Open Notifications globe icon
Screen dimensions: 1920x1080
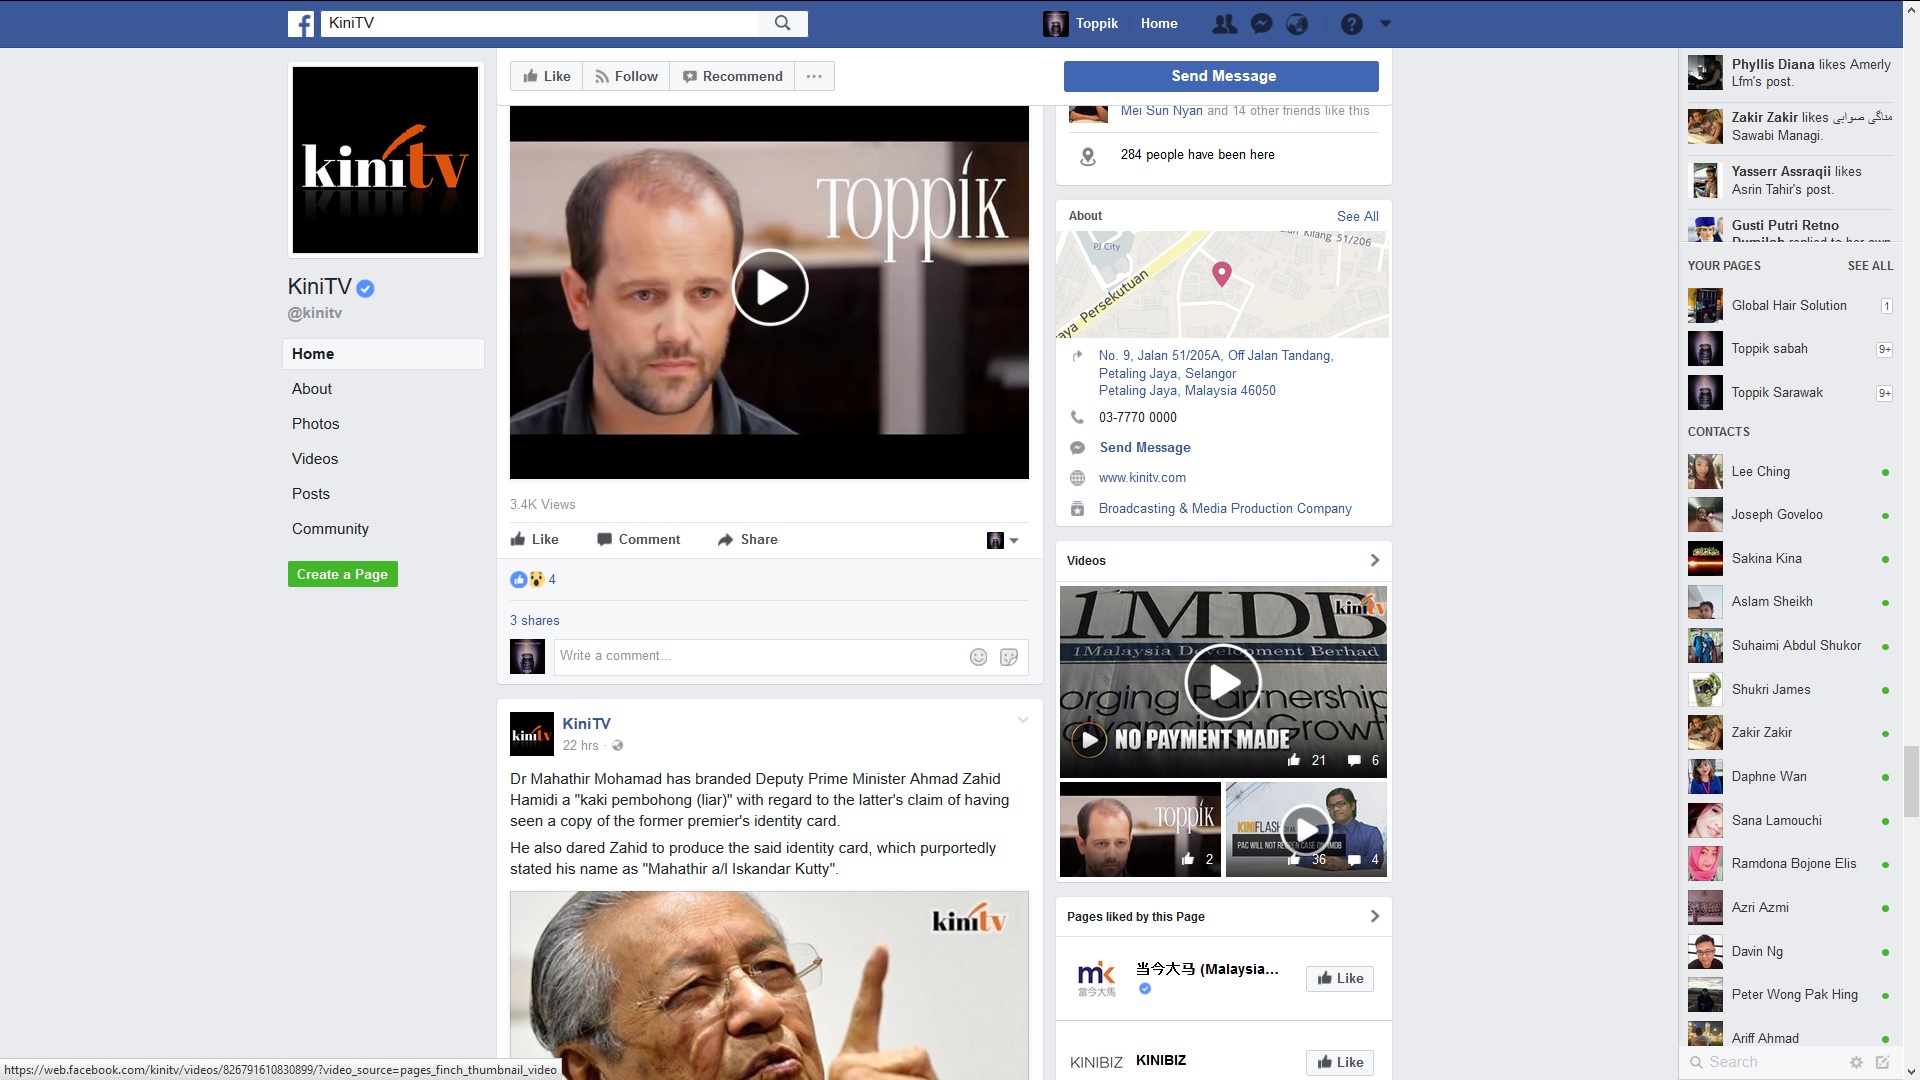pyautogui.click(x=1297, y=24)
